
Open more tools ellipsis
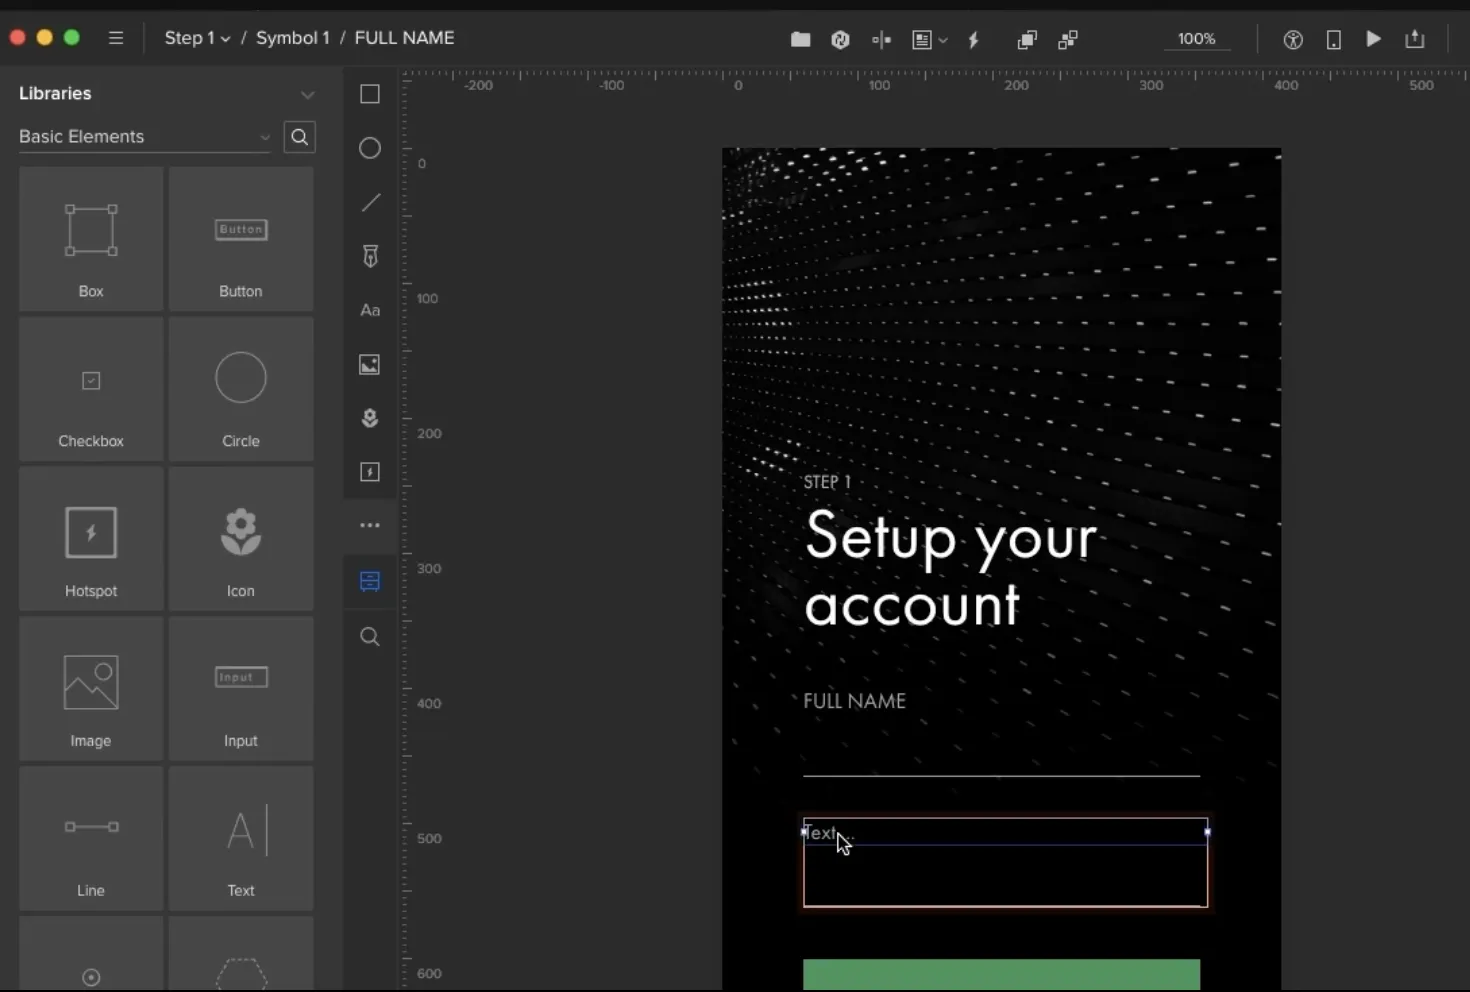370,525
